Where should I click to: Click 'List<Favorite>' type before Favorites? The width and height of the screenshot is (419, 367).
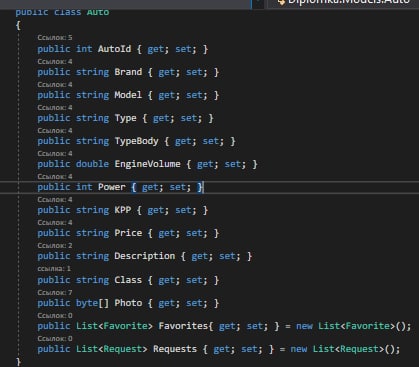point(114,326)
